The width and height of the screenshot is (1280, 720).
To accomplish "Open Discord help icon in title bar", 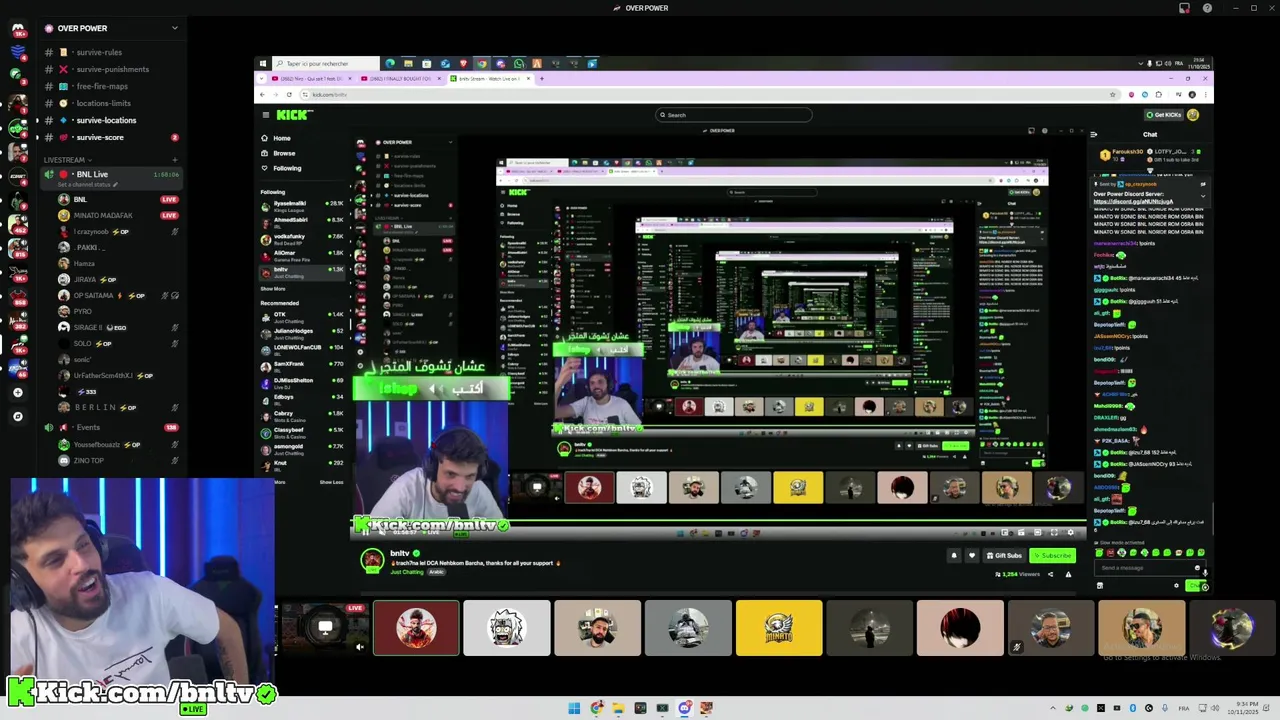I will point(1207,8).
